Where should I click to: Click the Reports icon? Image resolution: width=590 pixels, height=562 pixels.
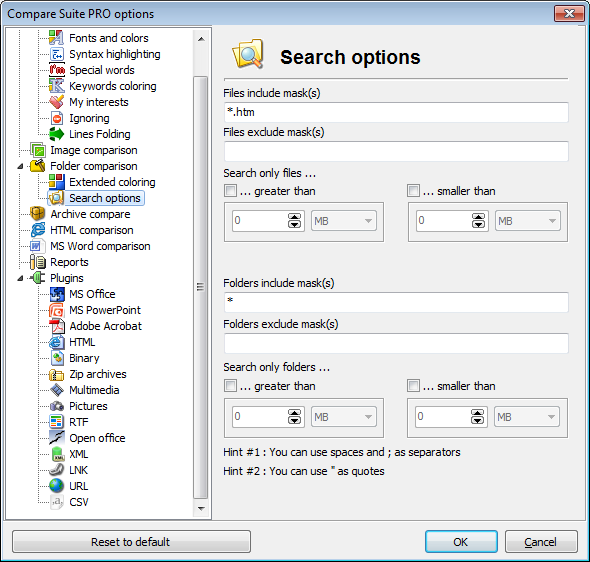coord(38,262)
